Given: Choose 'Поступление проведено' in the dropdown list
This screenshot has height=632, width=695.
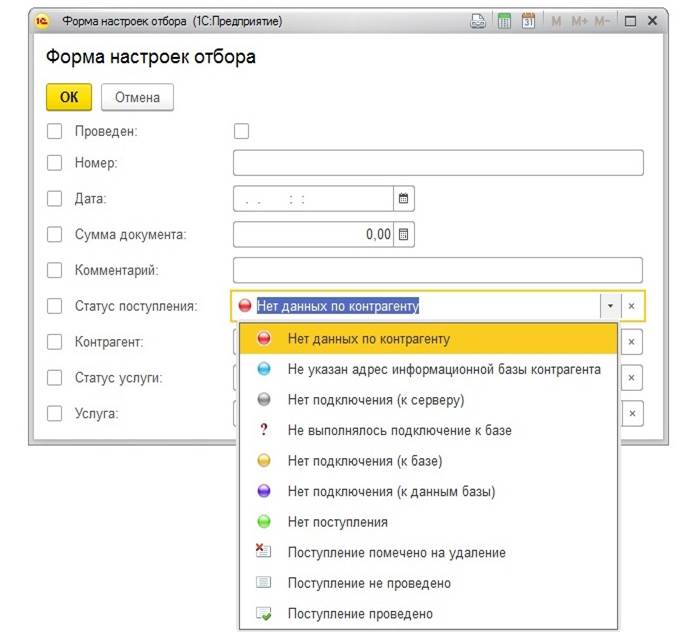Looking at the screenshot, I should pyautogui.click(x=360, y=613).
